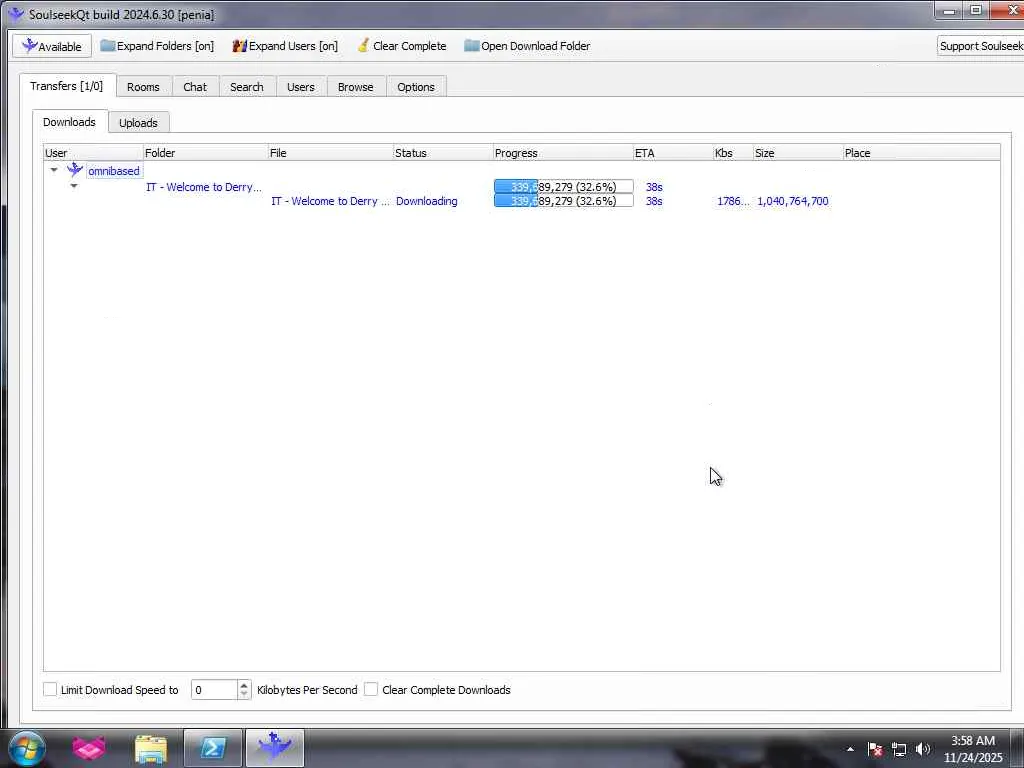Sort by the Progress column header

(x=563, y=153)
